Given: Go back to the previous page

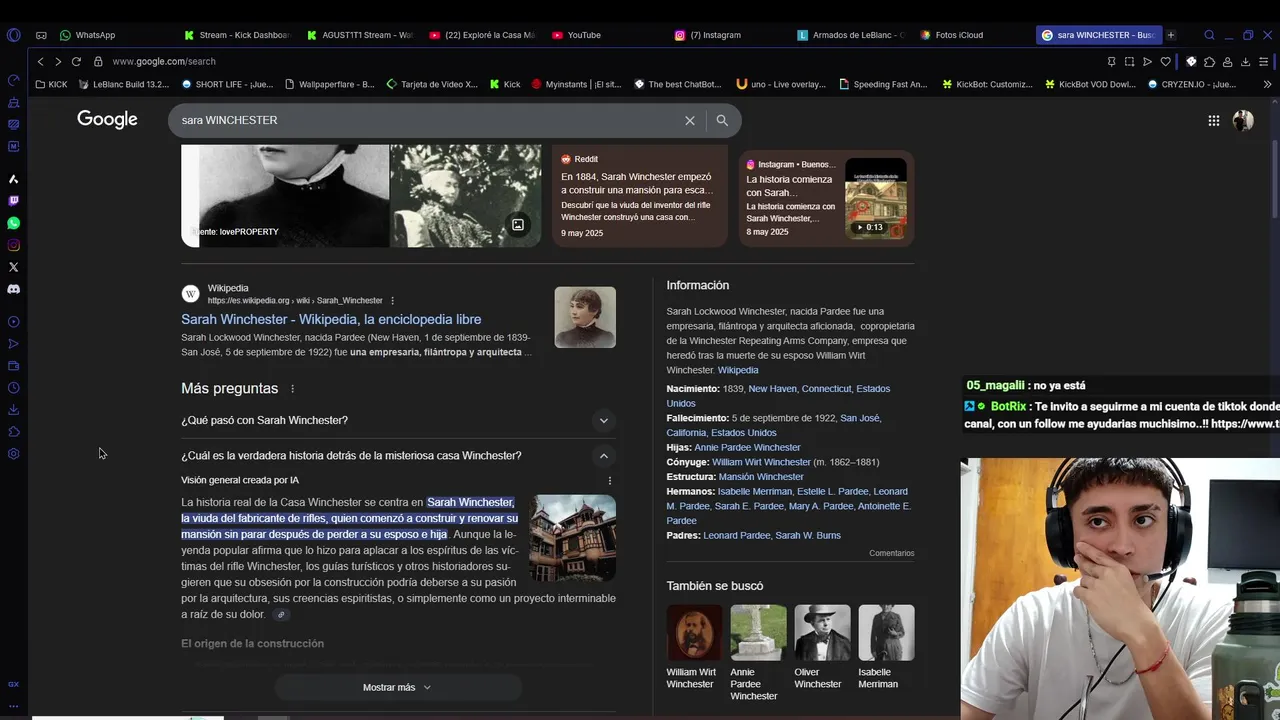Looking at the screenshot, I should click(40, 62).
